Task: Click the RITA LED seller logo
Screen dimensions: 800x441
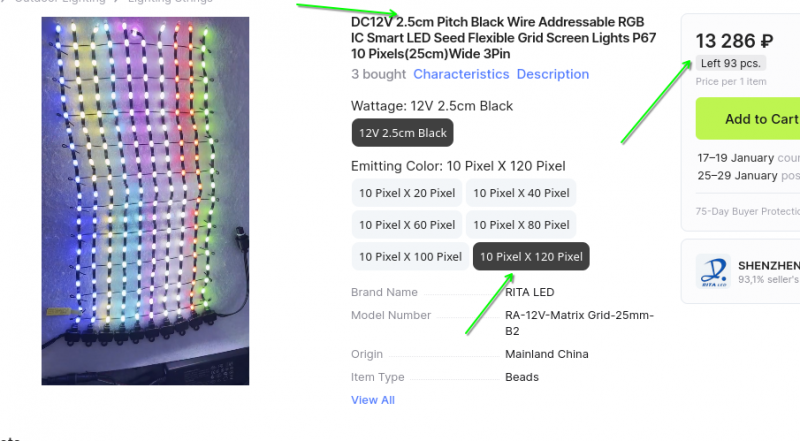Action: click(x=714, y=271)
